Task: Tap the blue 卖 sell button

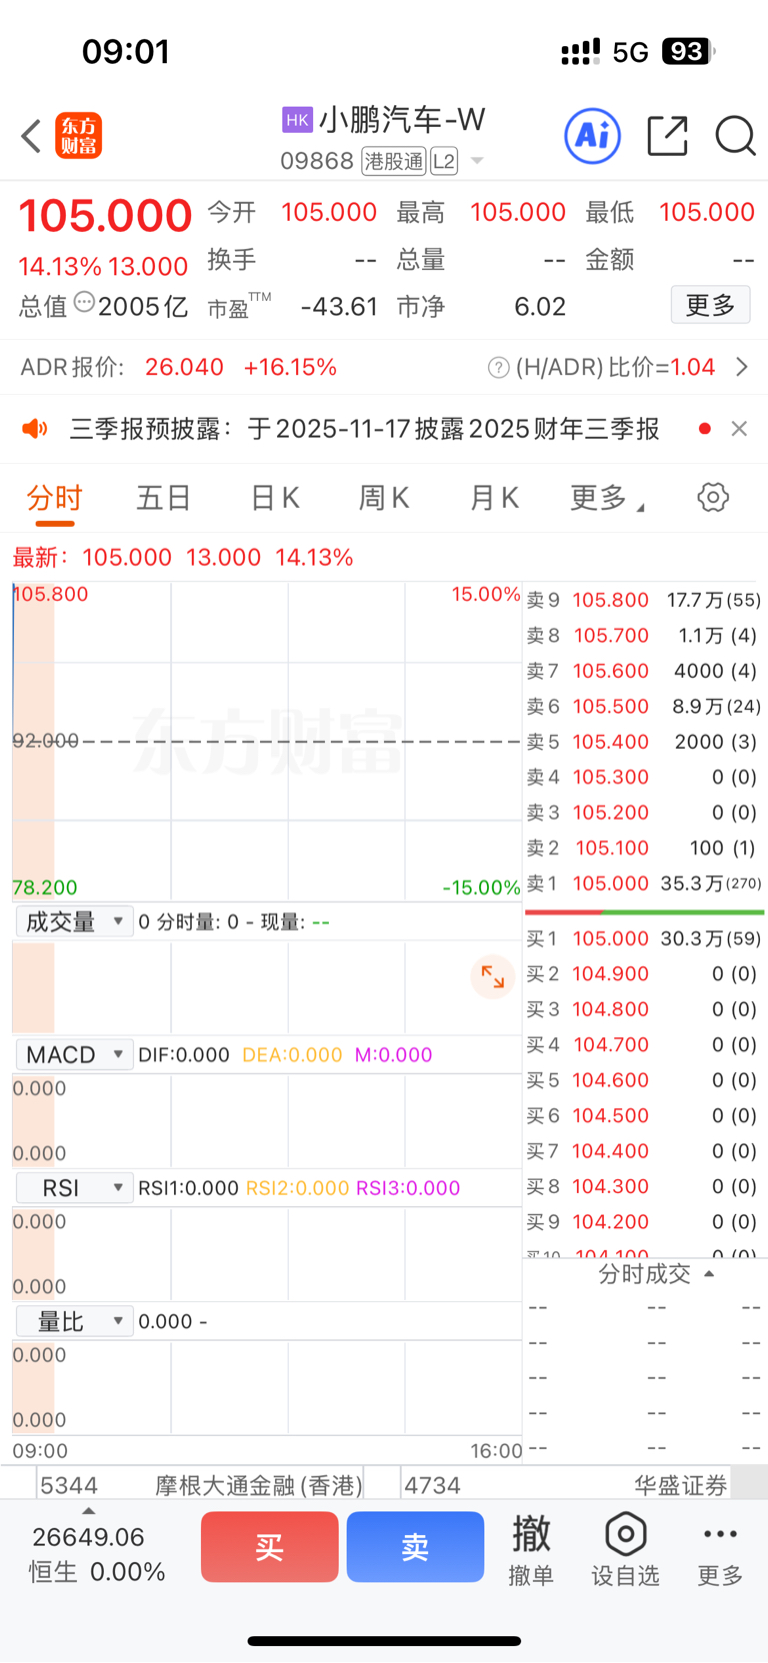Action: [x=415, y=1547]
